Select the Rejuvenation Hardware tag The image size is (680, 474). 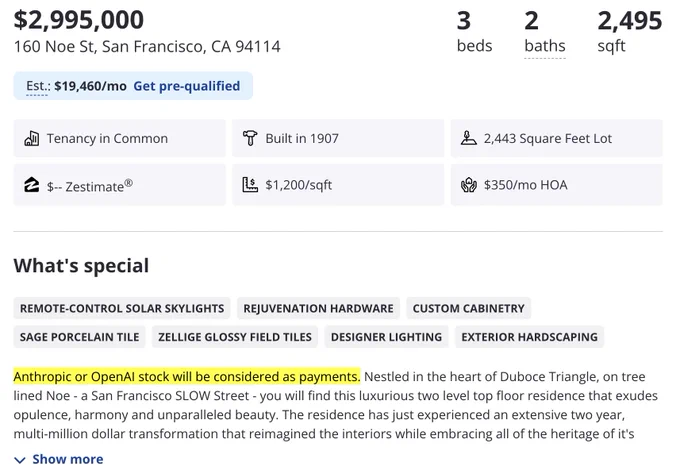[x=318, y=308]
